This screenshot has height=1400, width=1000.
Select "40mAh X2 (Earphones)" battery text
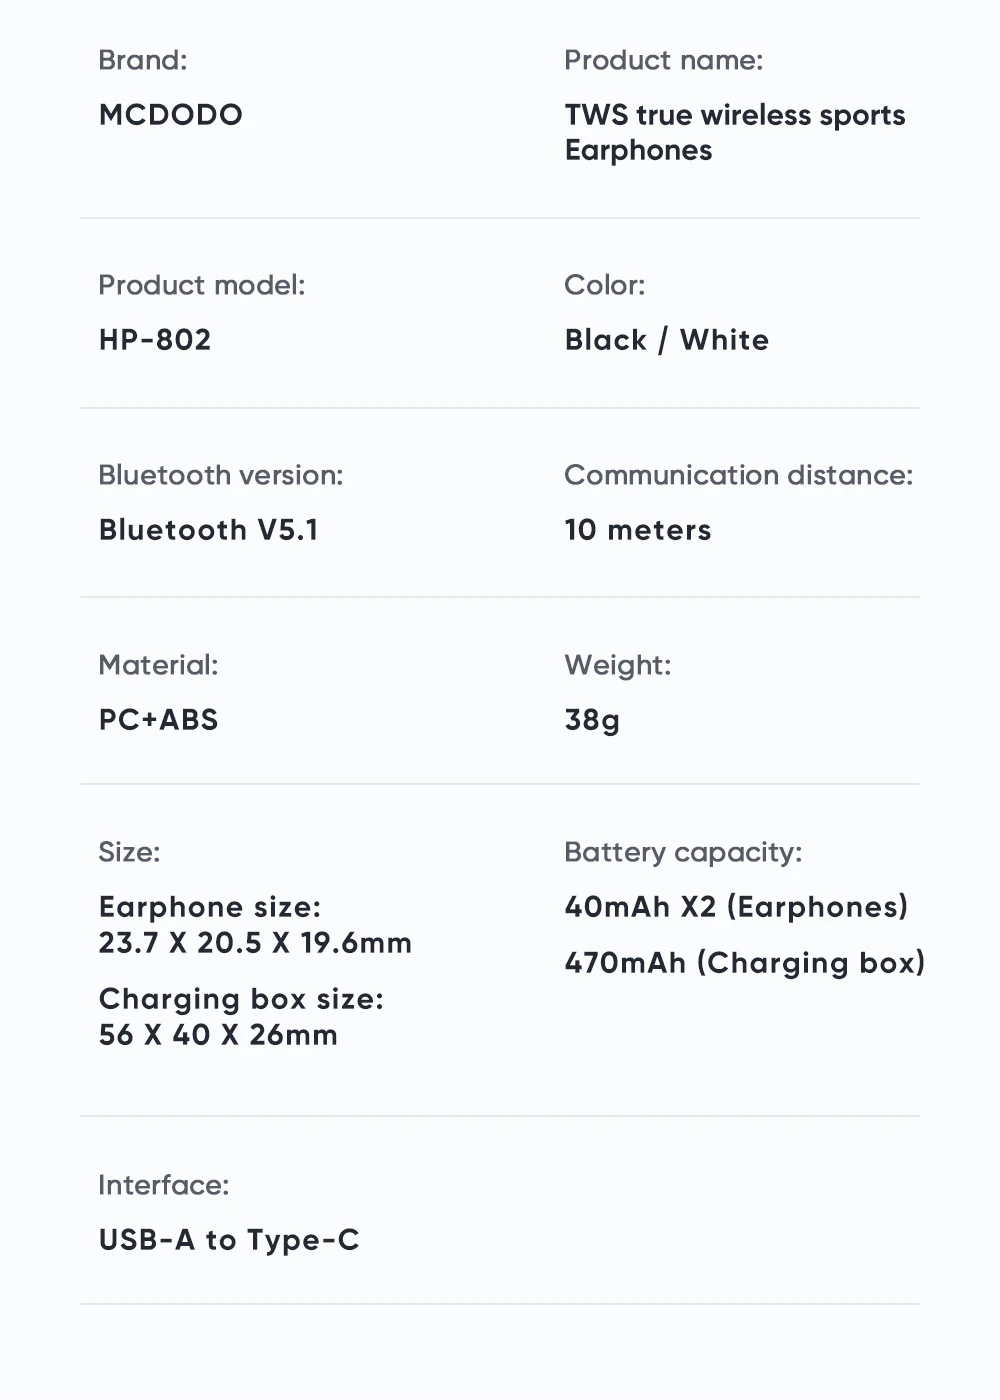[736, 907]
